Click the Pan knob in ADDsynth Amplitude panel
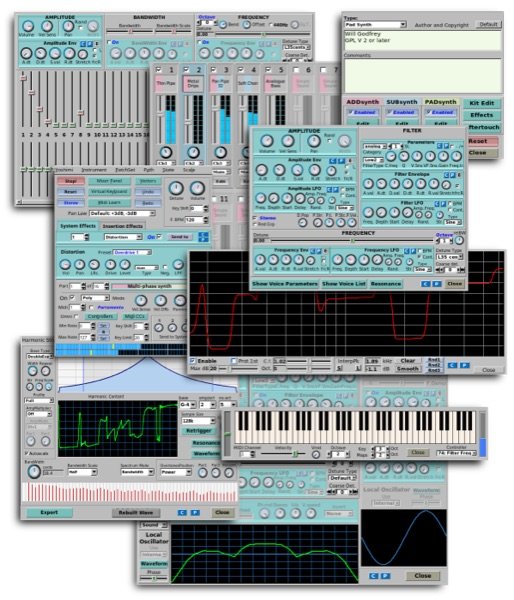Image resolution: width=514 pixels, height=600 pixels. pos(314,141)
